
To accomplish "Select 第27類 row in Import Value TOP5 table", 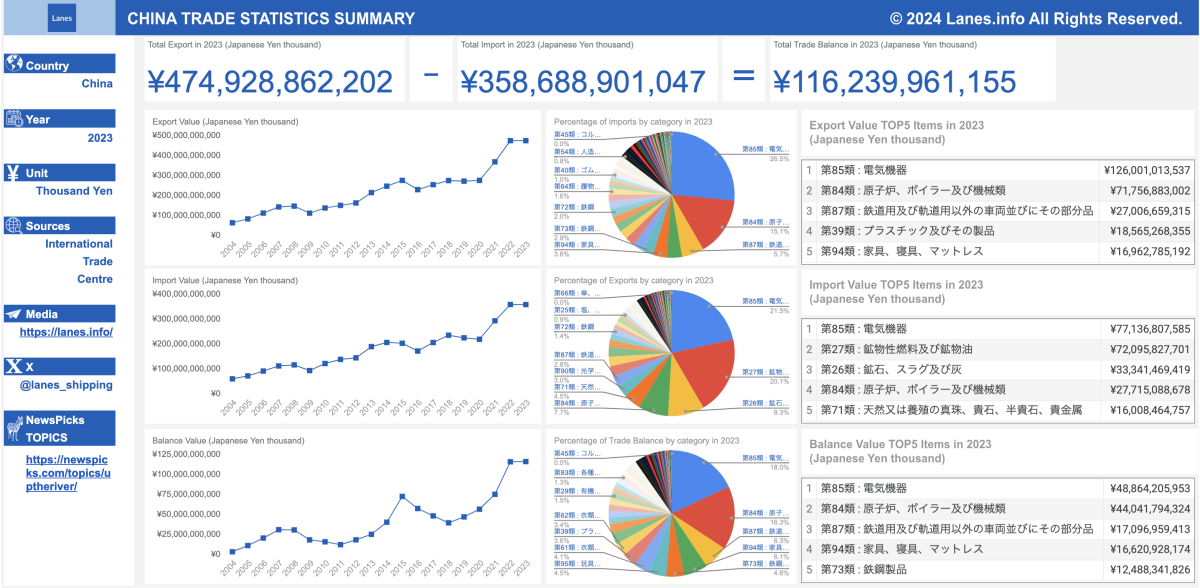I will coord(998,349).
